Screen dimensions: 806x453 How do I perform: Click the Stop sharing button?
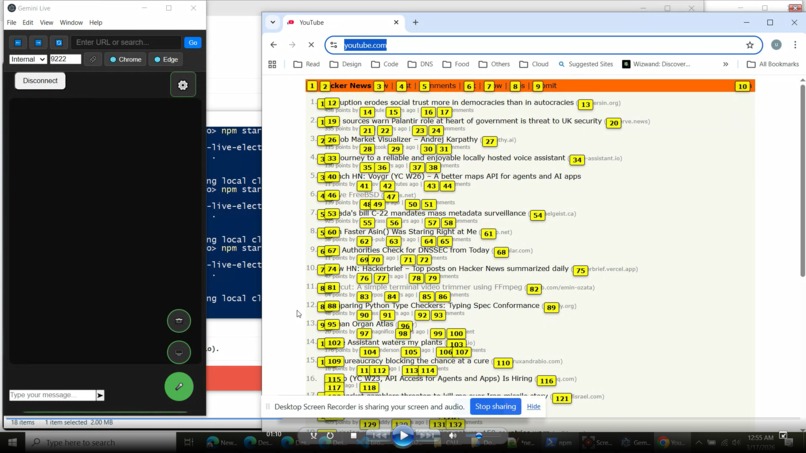[x=495, y=406]
